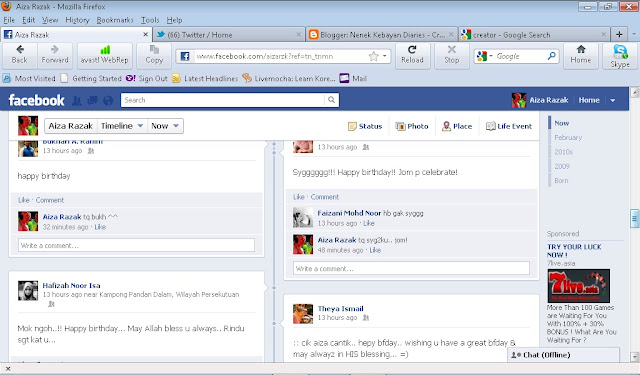The width and height of the screenshot is (640, 375).
Task: Switch to the creator - Google Search tab
Action: 534,35
